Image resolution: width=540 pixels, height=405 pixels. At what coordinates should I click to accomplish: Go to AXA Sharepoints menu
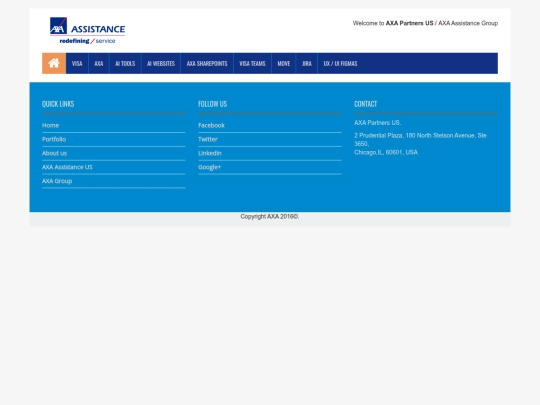pyautogui.click(x=207, y=63)
